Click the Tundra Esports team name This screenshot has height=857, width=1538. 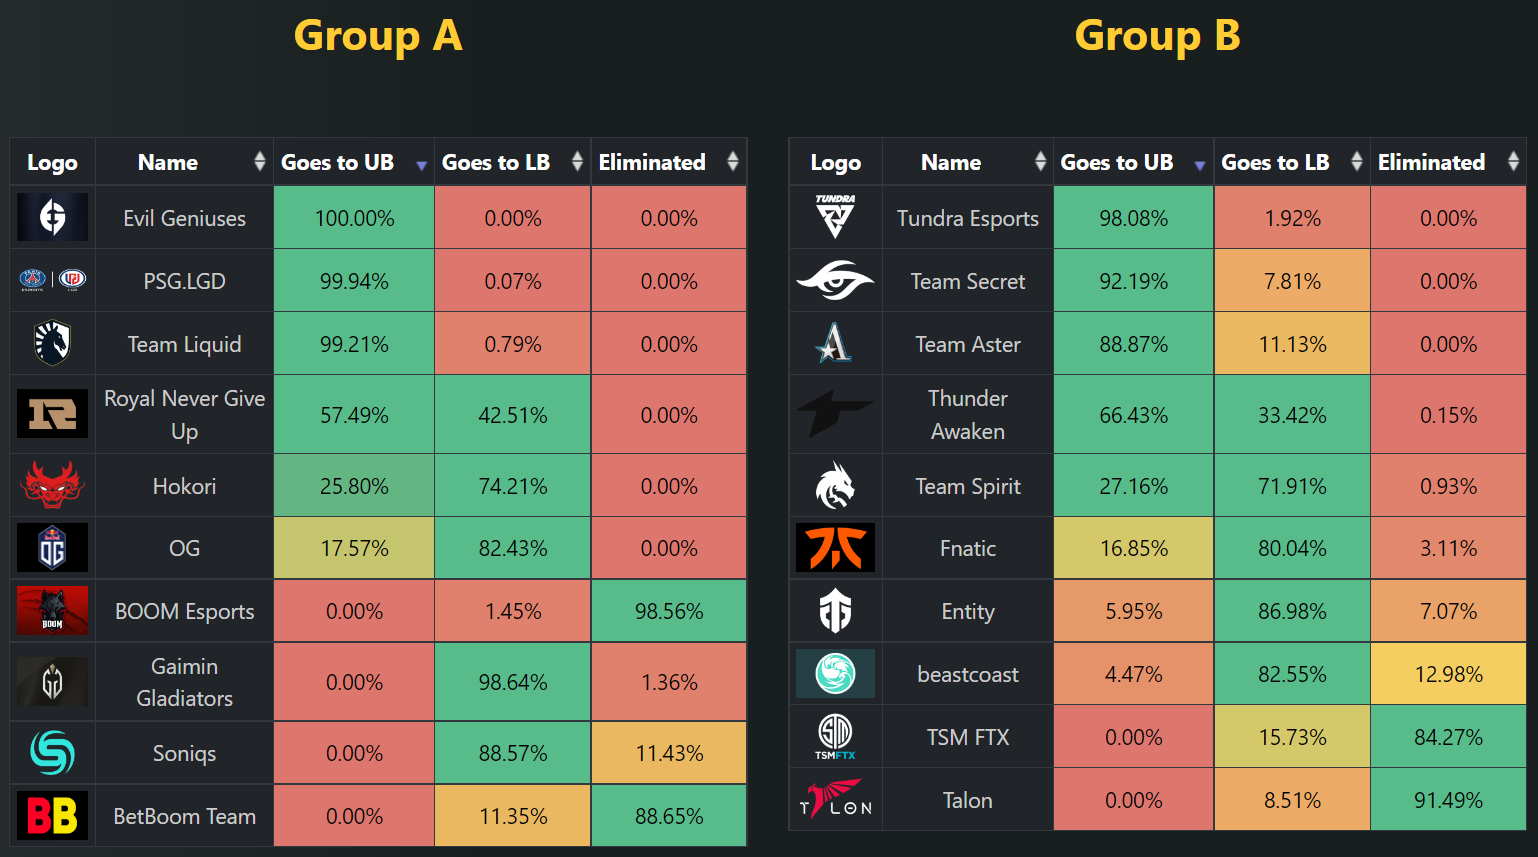coord(967,218)
